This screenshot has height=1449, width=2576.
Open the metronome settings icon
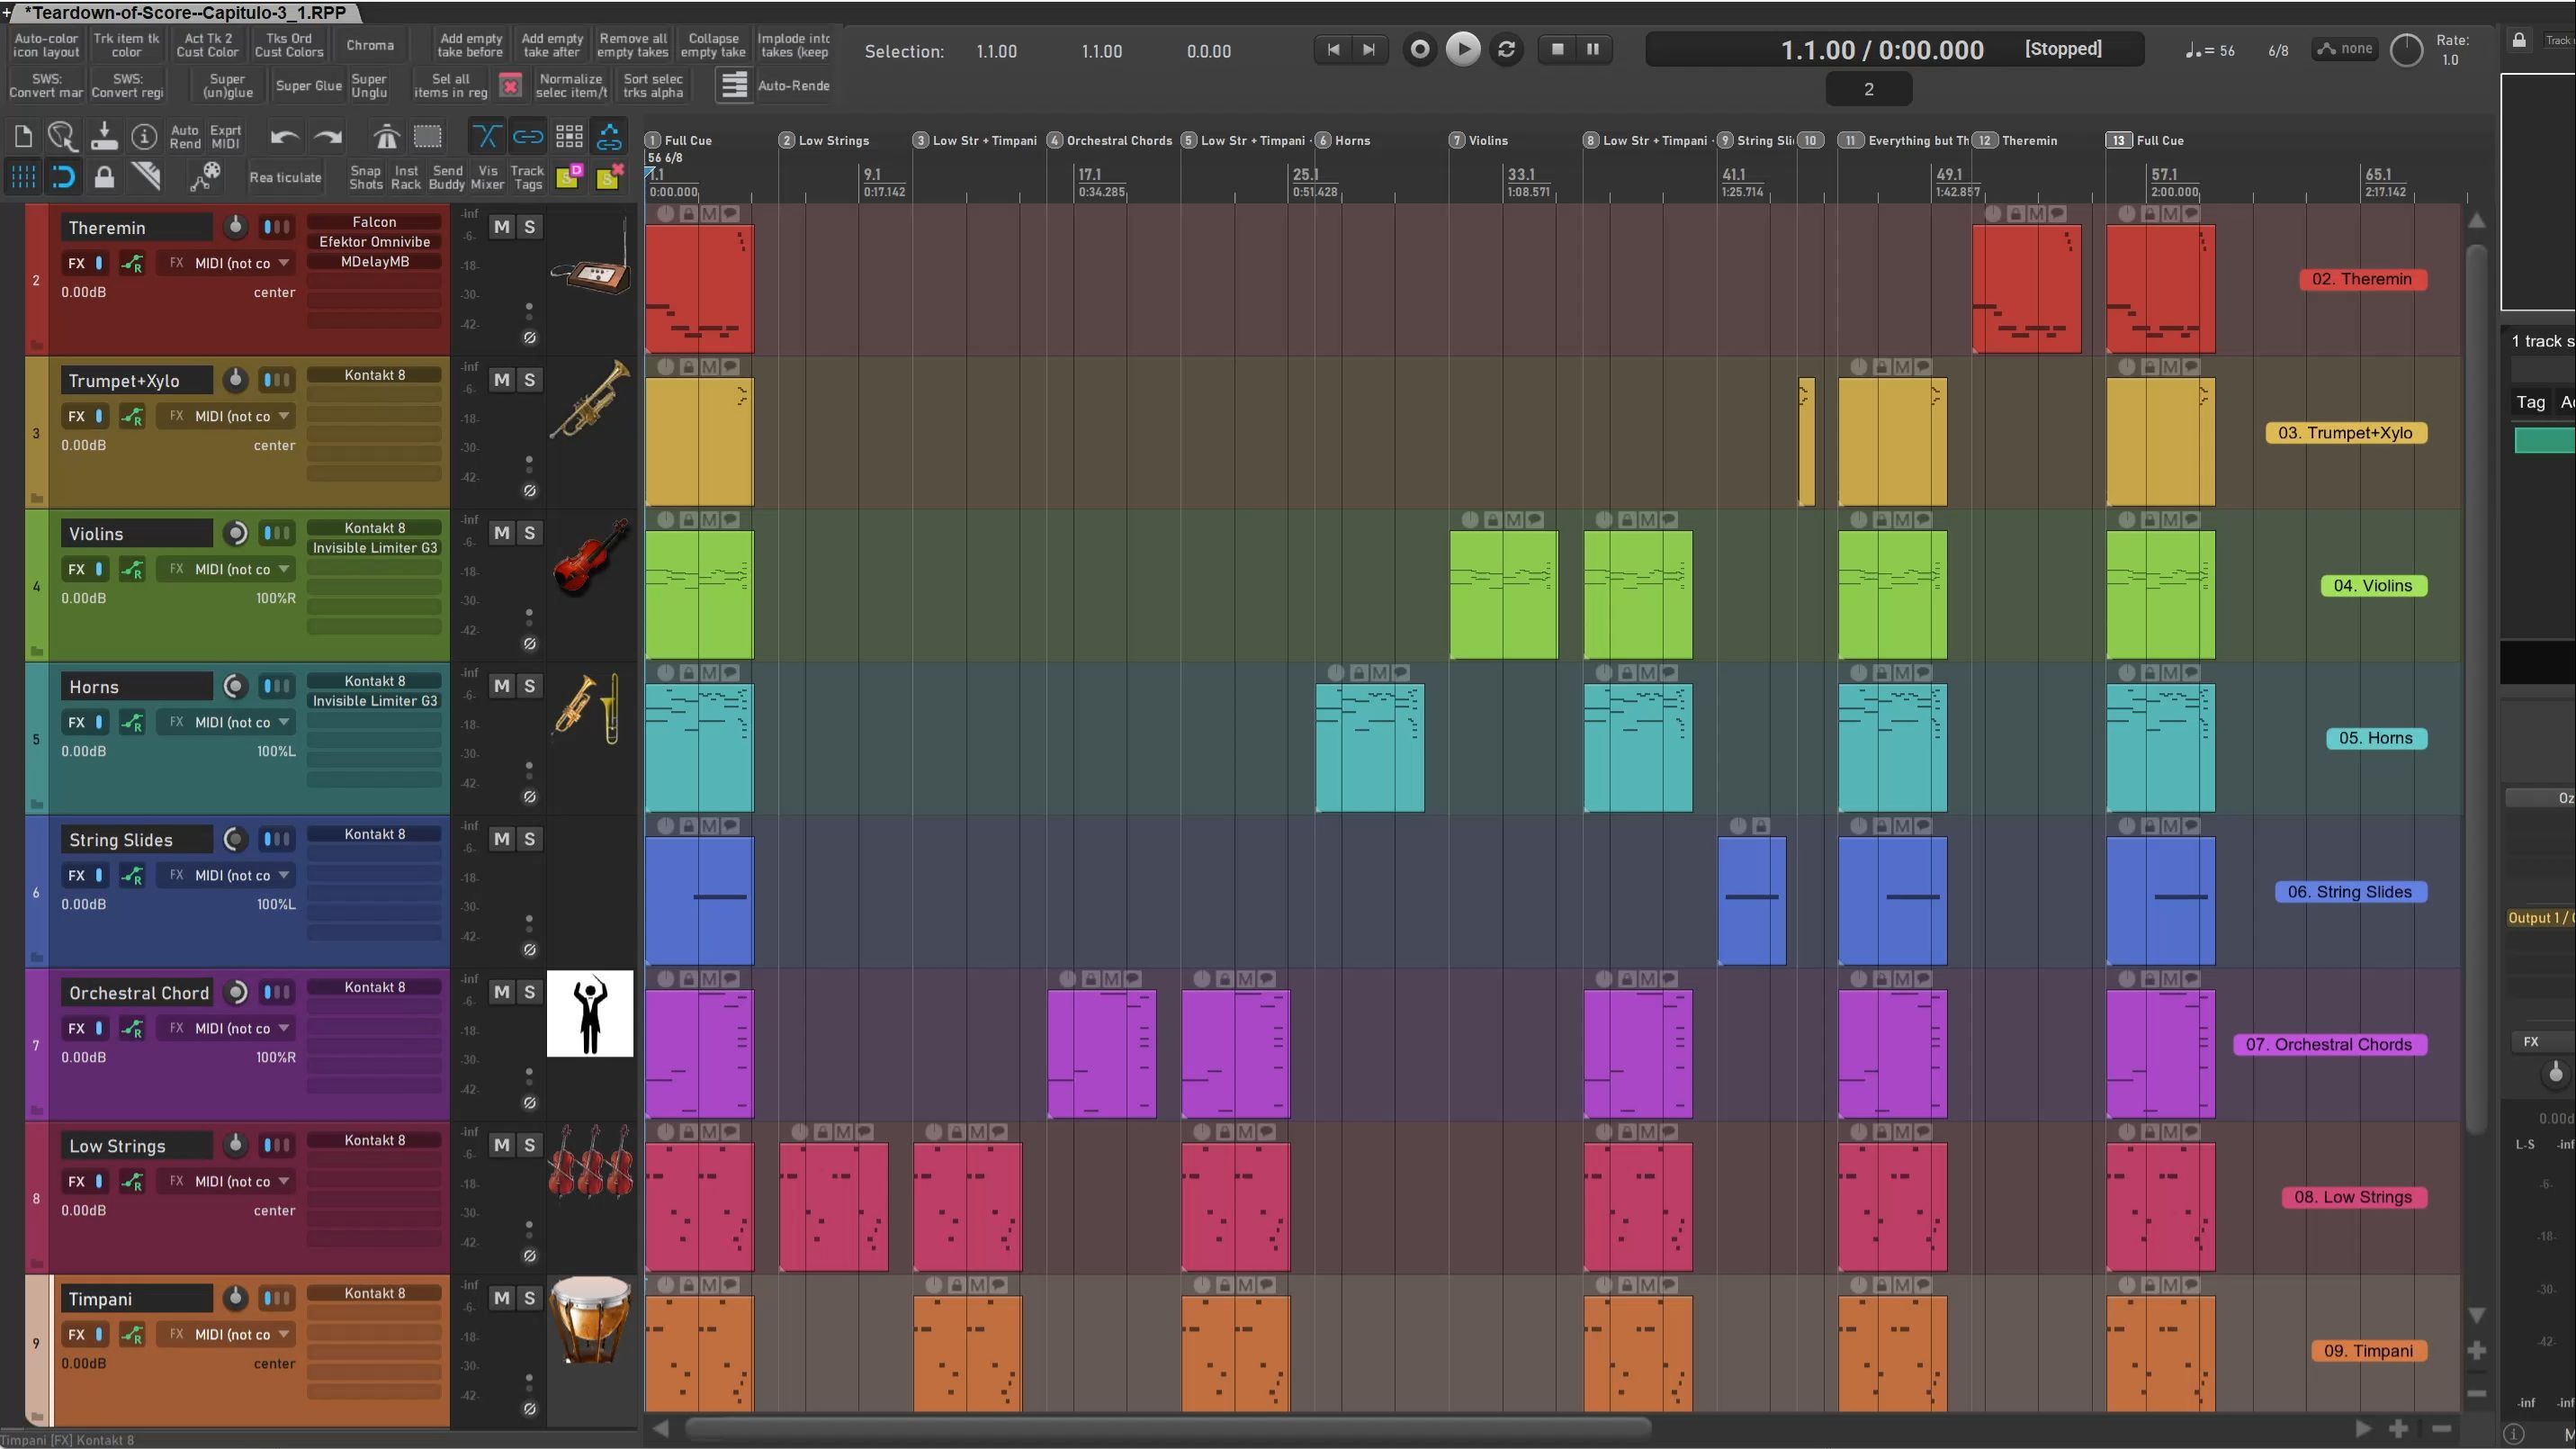point(386,137)
